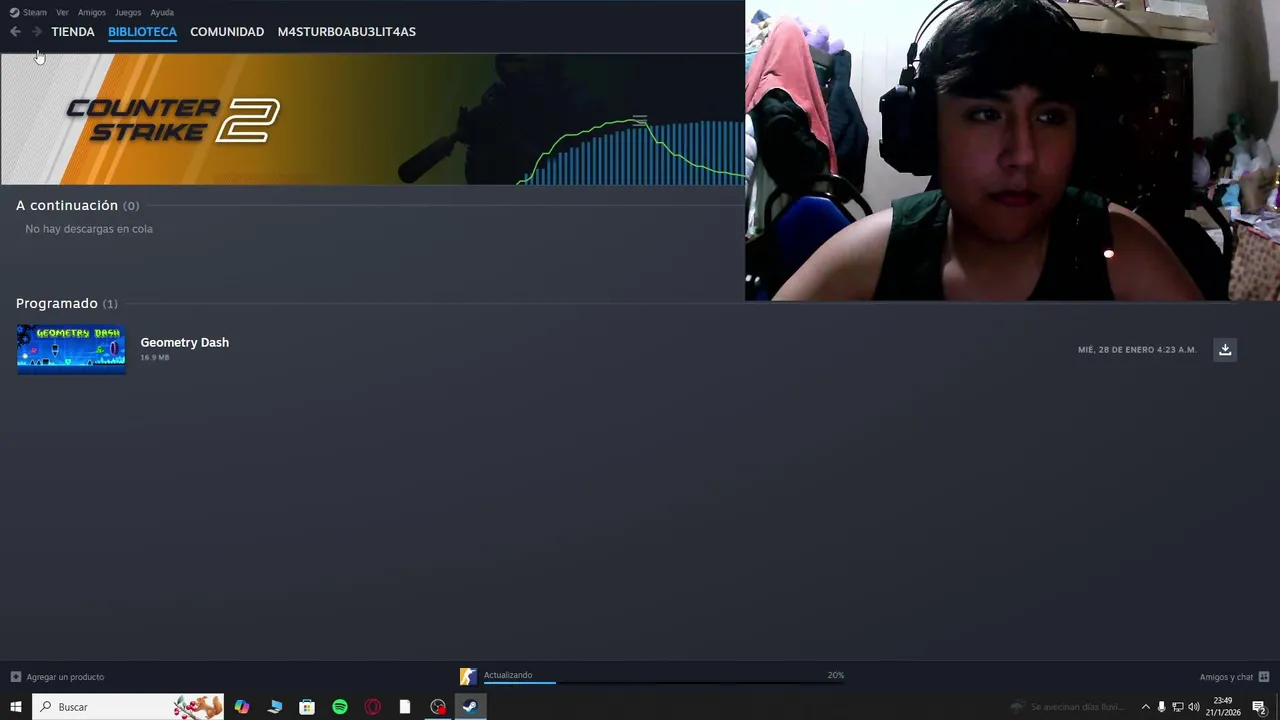Open the Juegos menu
The width and height of the screenshot is (1280, 720).
click(128, 12)
